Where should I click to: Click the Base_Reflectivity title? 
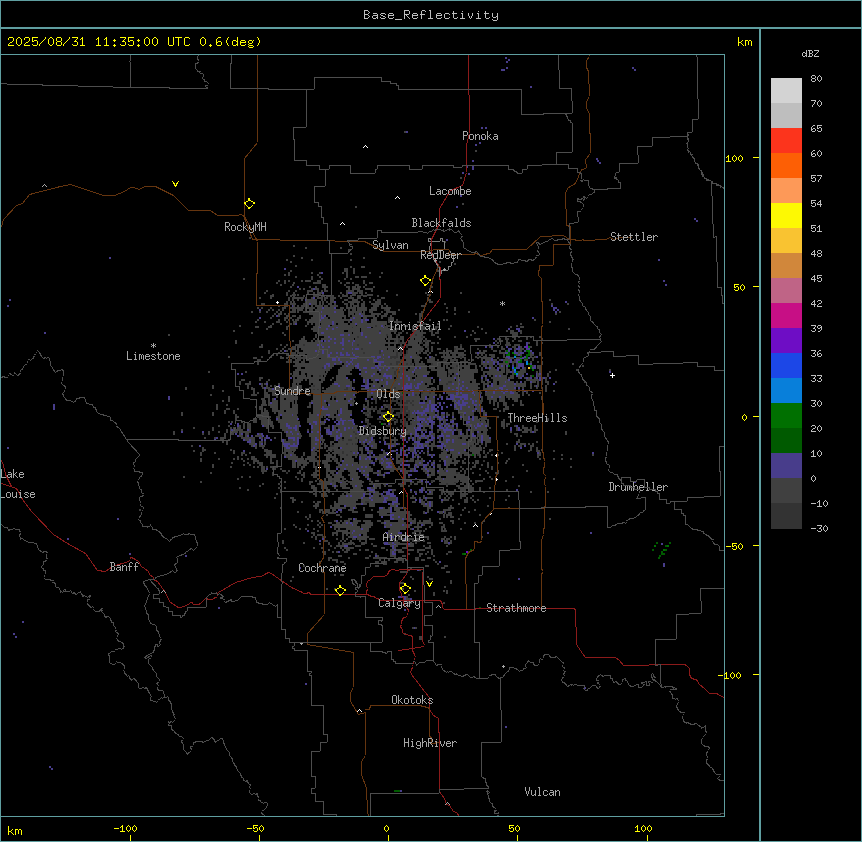(x=431, y=15)
